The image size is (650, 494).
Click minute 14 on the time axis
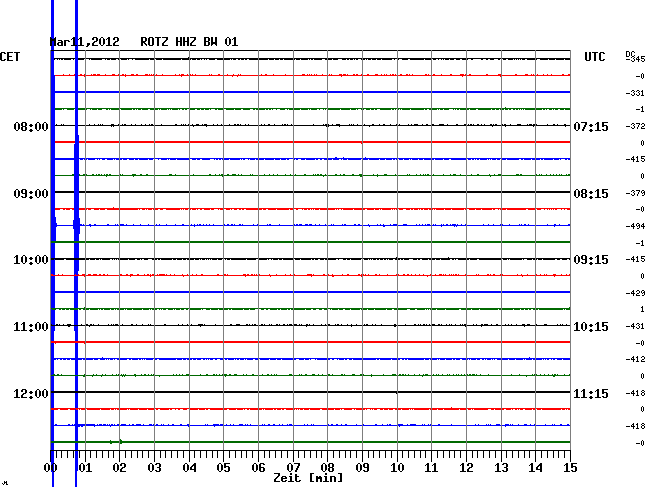pos(535,468)
